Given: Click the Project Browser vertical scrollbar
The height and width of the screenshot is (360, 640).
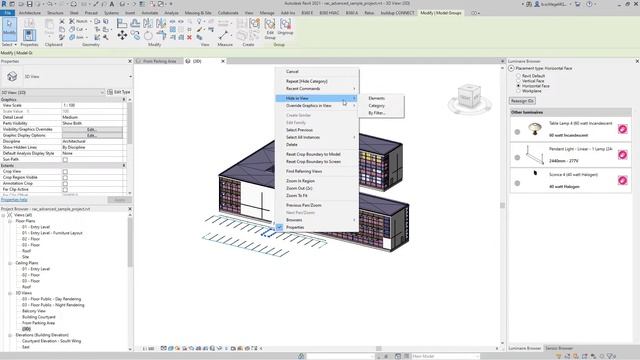Looking at the screenshot, I should pyautogui.click(x=130, y=243).
